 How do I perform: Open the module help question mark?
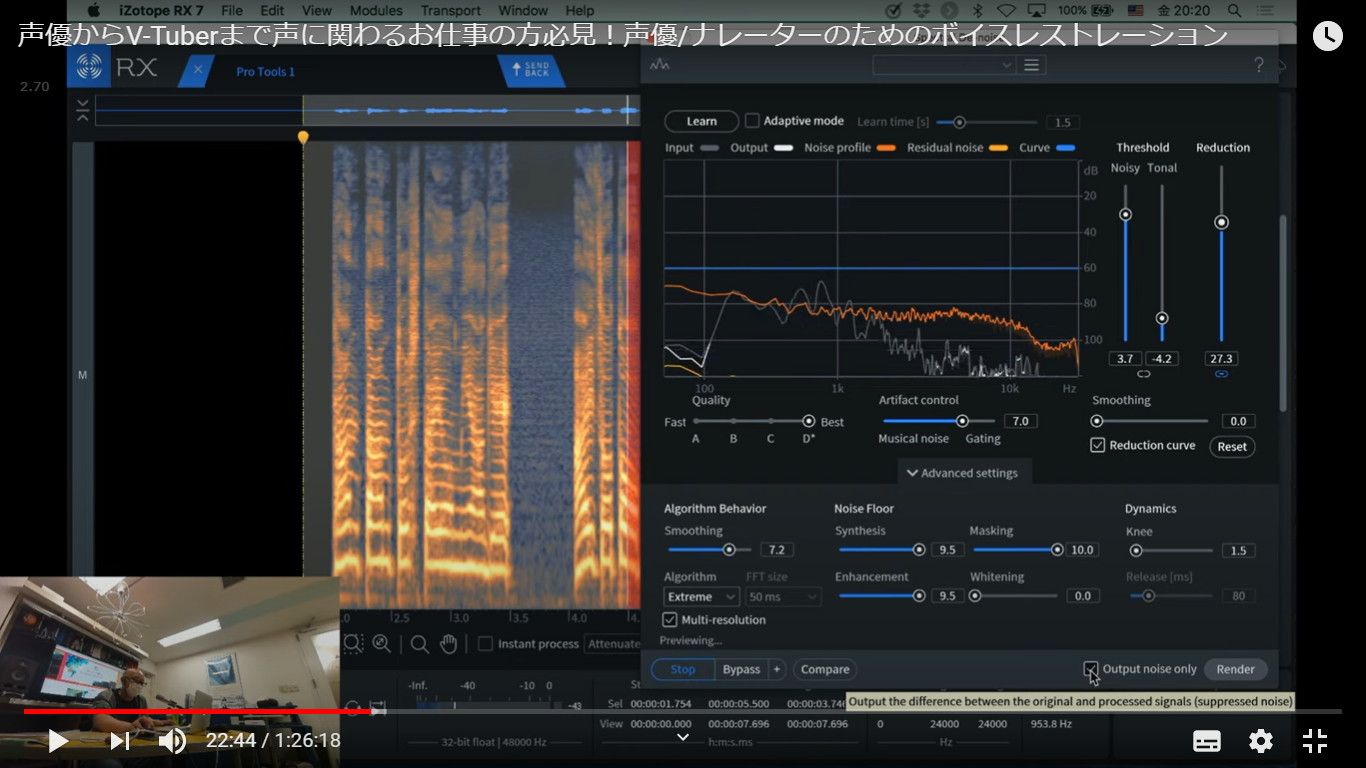1259,65
